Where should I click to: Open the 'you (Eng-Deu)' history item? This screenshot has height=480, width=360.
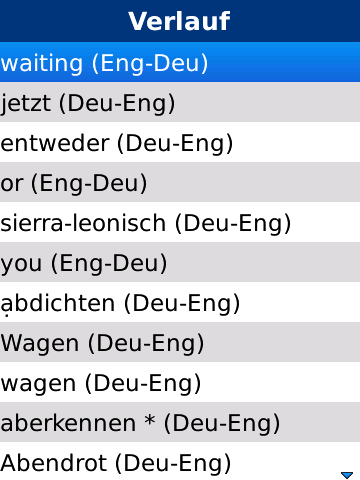[x=180, y=262]
